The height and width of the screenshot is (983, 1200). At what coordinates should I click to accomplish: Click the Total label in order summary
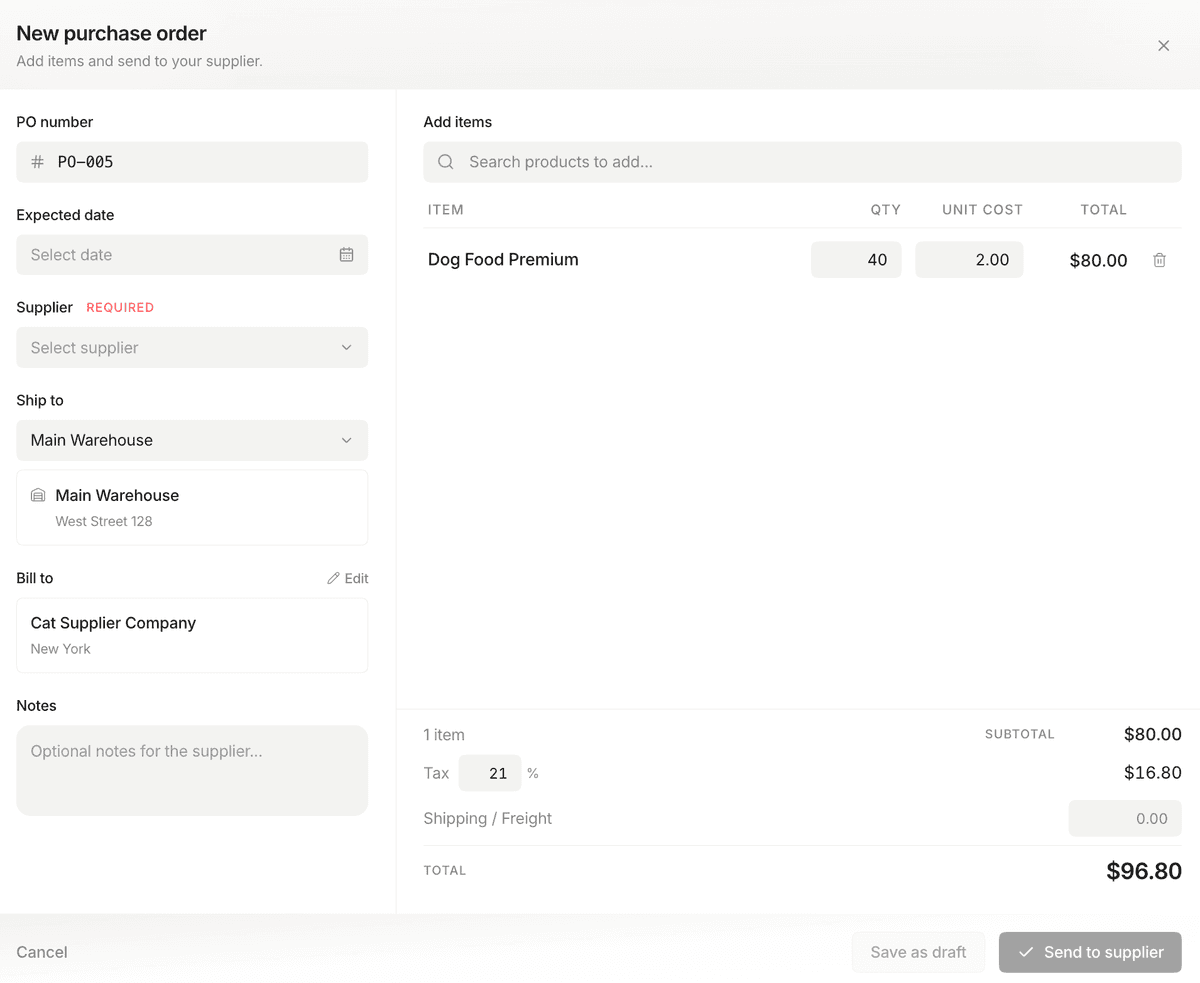(x=445, y=870)
